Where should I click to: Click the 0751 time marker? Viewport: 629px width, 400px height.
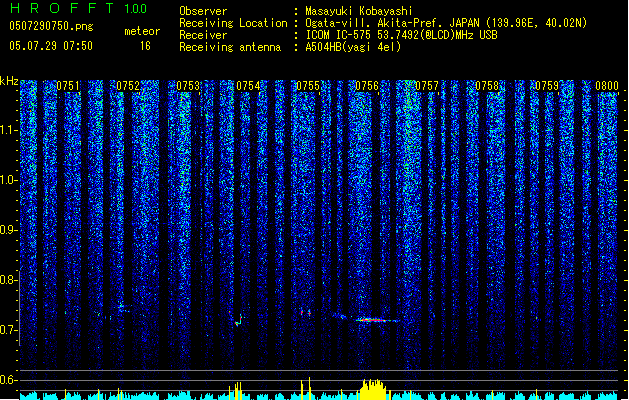click(68, 86)
